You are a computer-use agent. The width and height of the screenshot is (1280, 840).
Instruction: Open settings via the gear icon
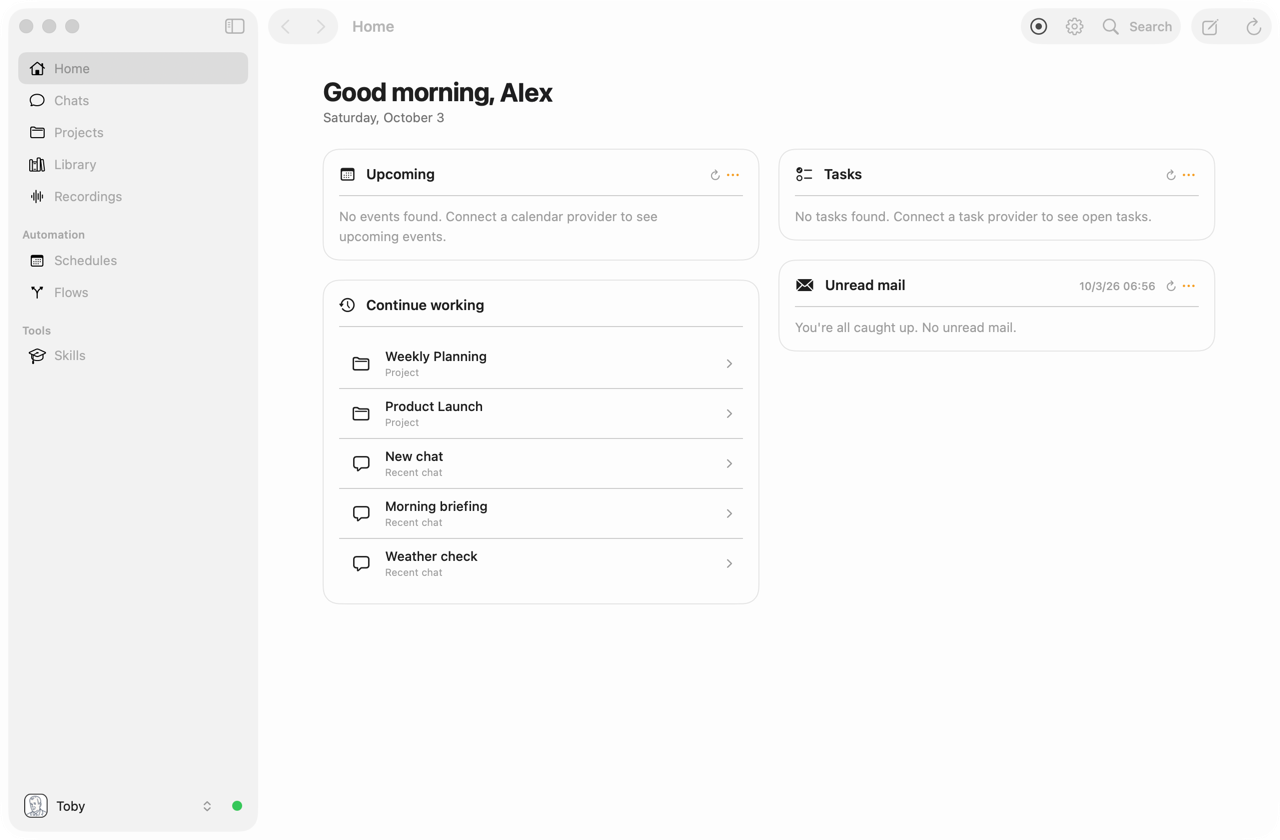coord(1074,27)
